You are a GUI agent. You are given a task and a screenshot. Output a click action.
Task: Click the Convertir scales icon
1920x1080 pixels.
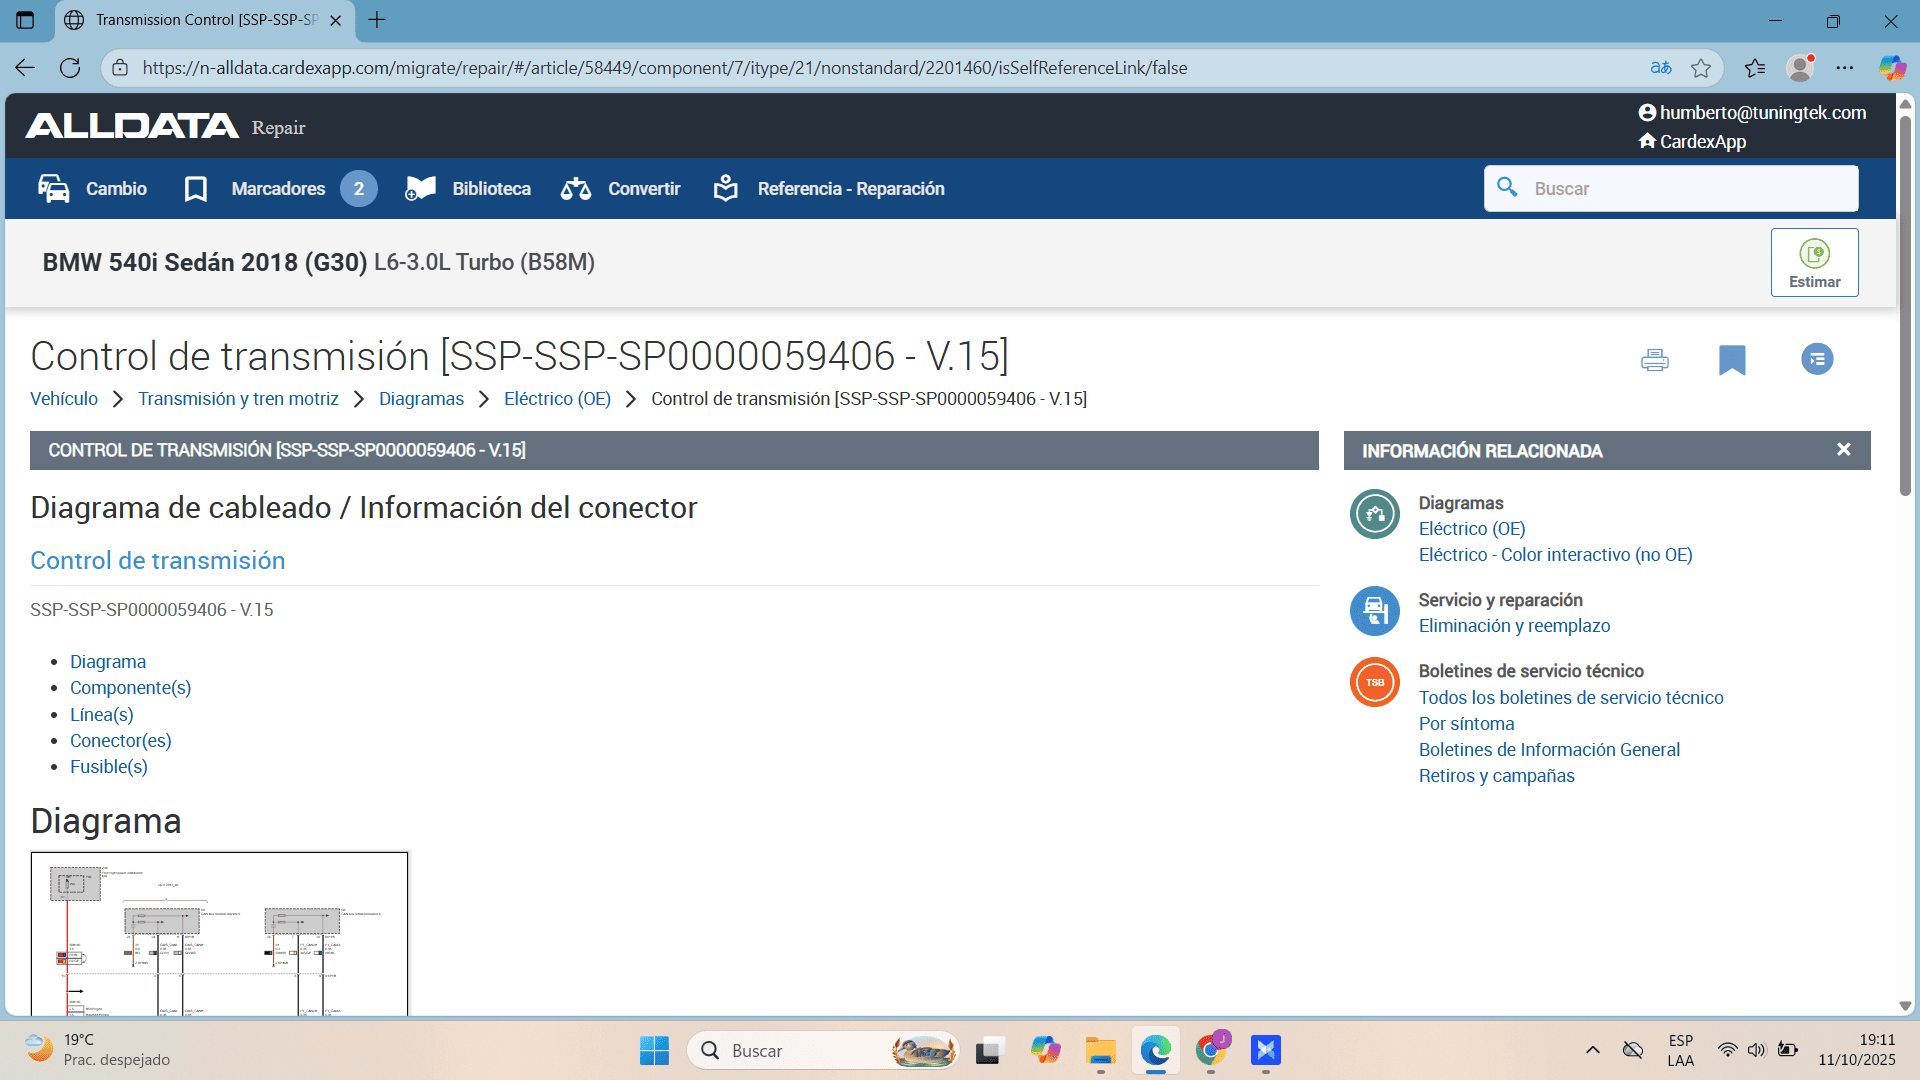pyautogui.click(x=576, y=189)
